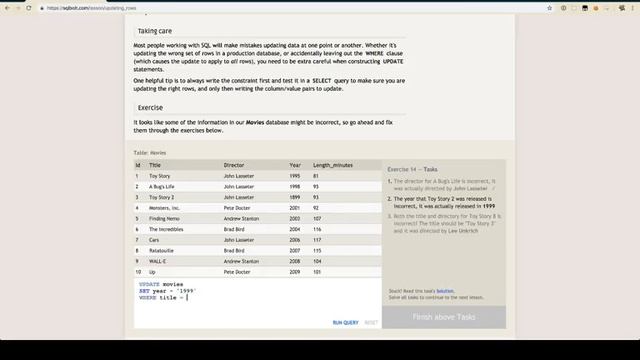The height and width of the screenshot is (360, 640).
Task: Open the extensions puzzle icon
Action: click(622, 8)
